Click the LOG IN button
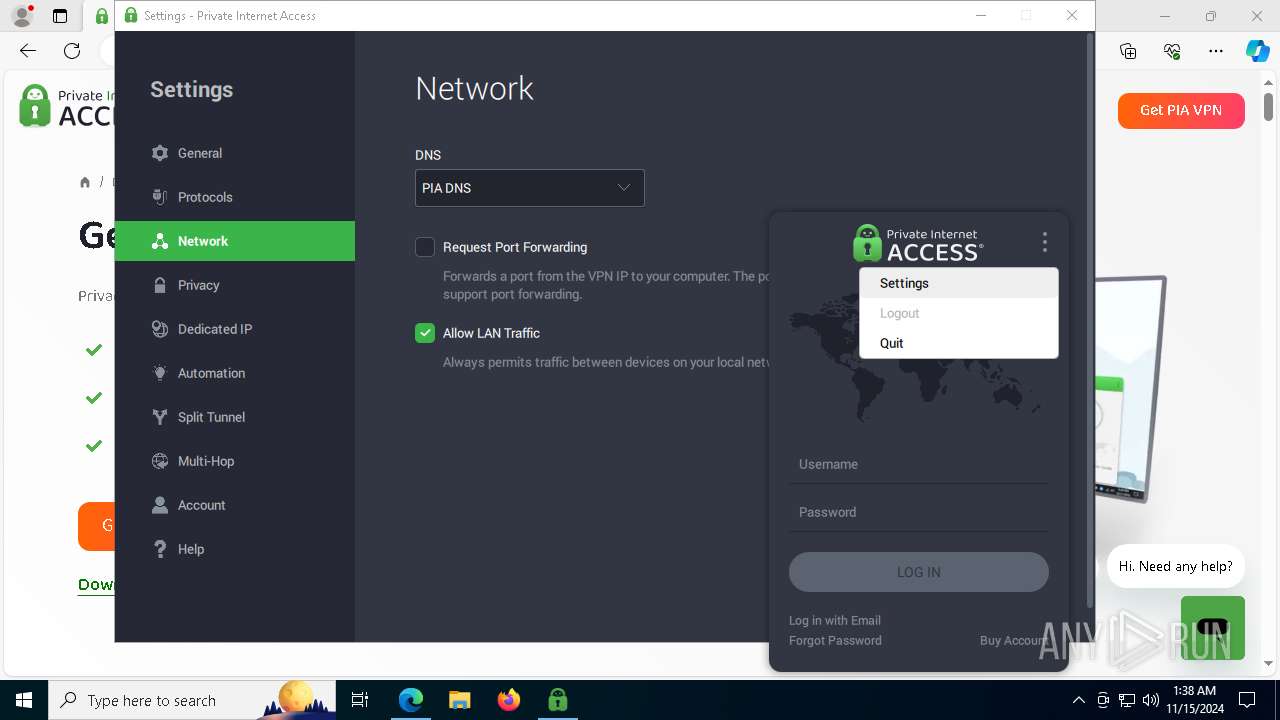The height and width of the screenshot is (720, 1280). pyautogui.click(x=919, y=572)
